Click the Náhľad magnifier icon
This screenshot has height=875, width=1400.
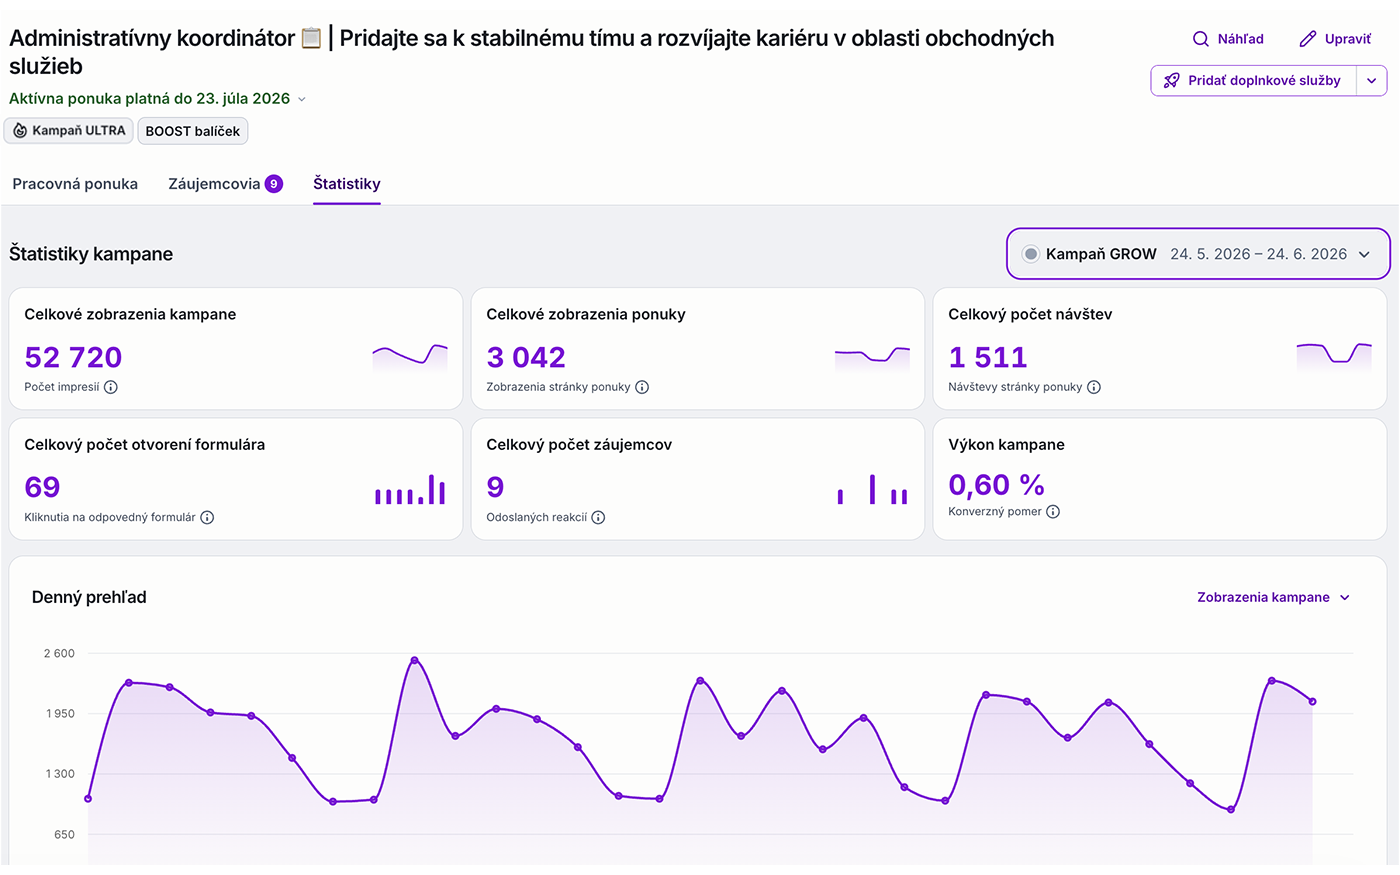pos(1201,39)
